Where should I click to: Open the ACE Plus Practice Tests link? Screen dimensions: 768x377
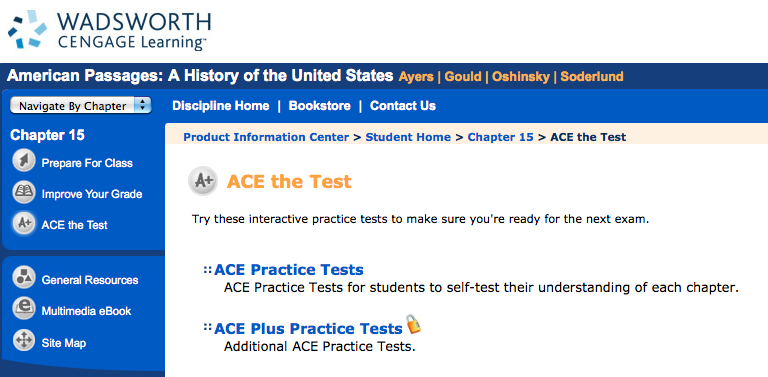coord(308,328)
